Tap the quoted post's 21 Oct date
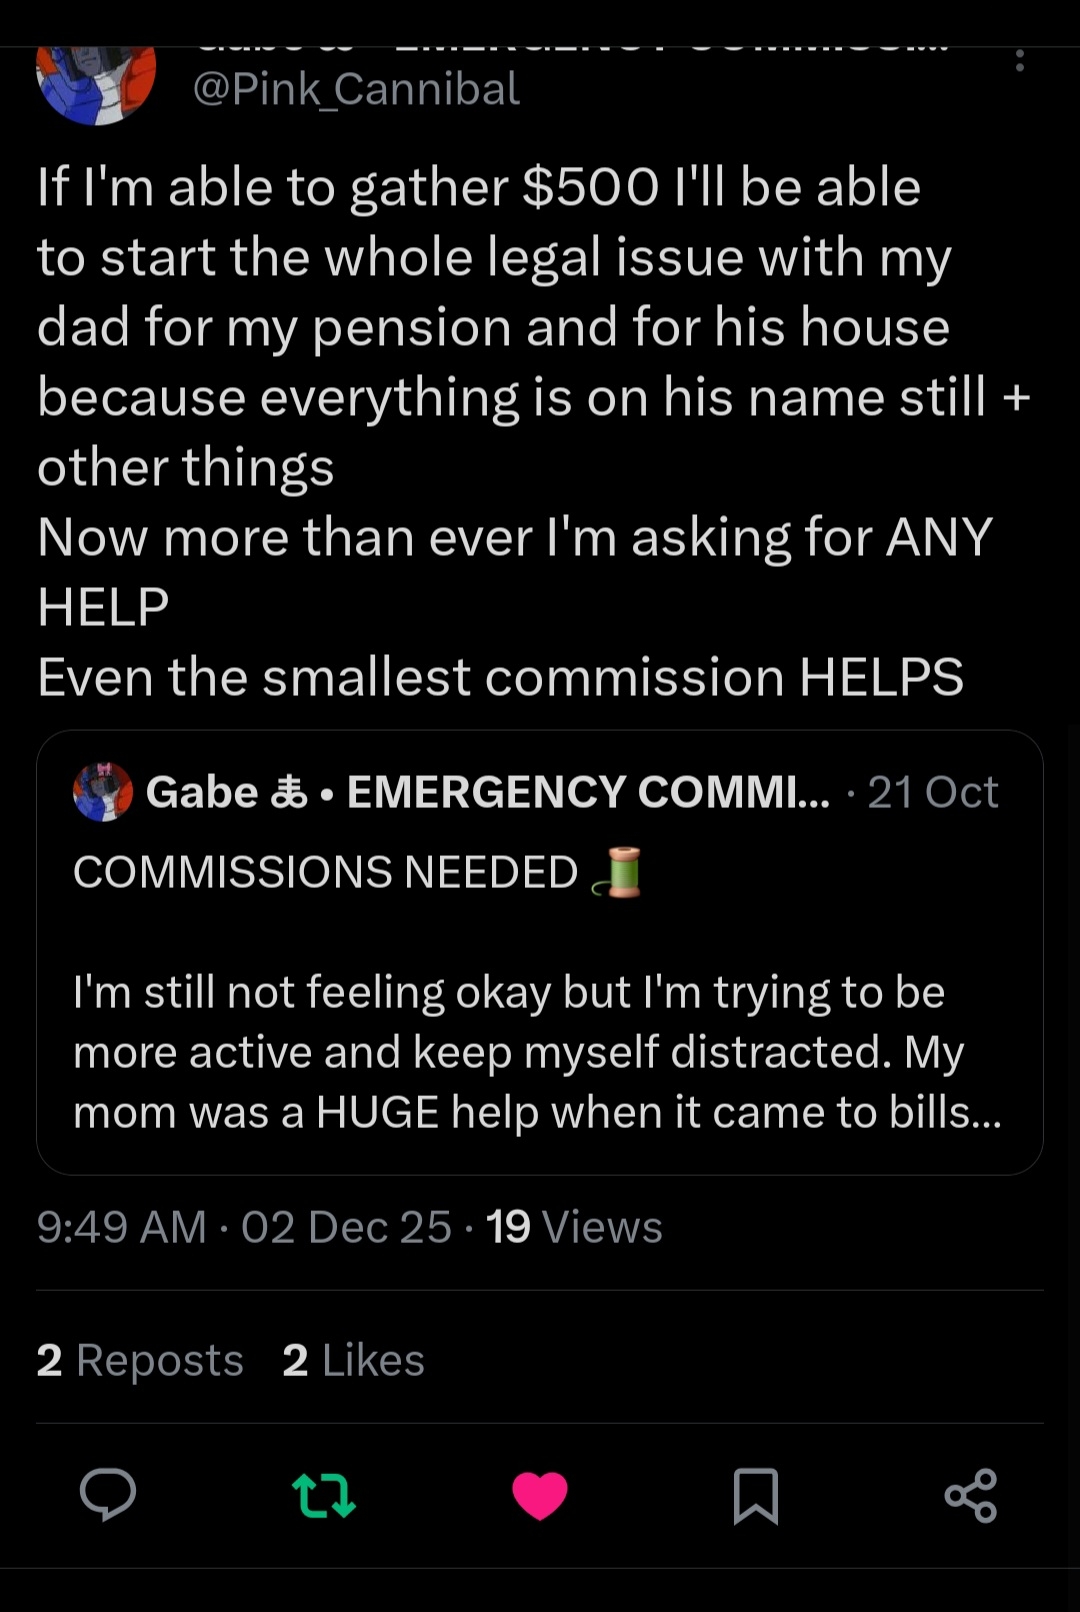This screenshot has height=1612, width=1080. tap(932, 792)
